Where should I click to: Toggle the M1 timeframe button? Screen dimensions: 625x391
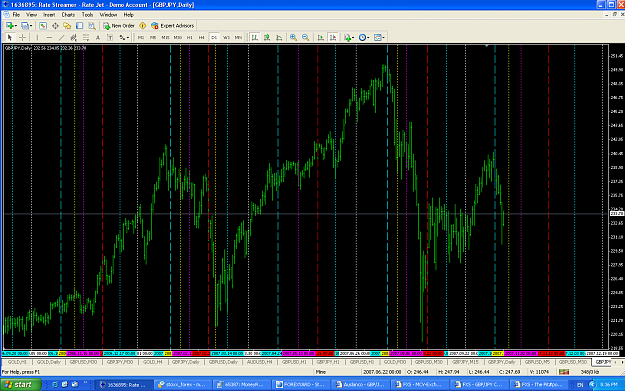[x=141, y=37]
